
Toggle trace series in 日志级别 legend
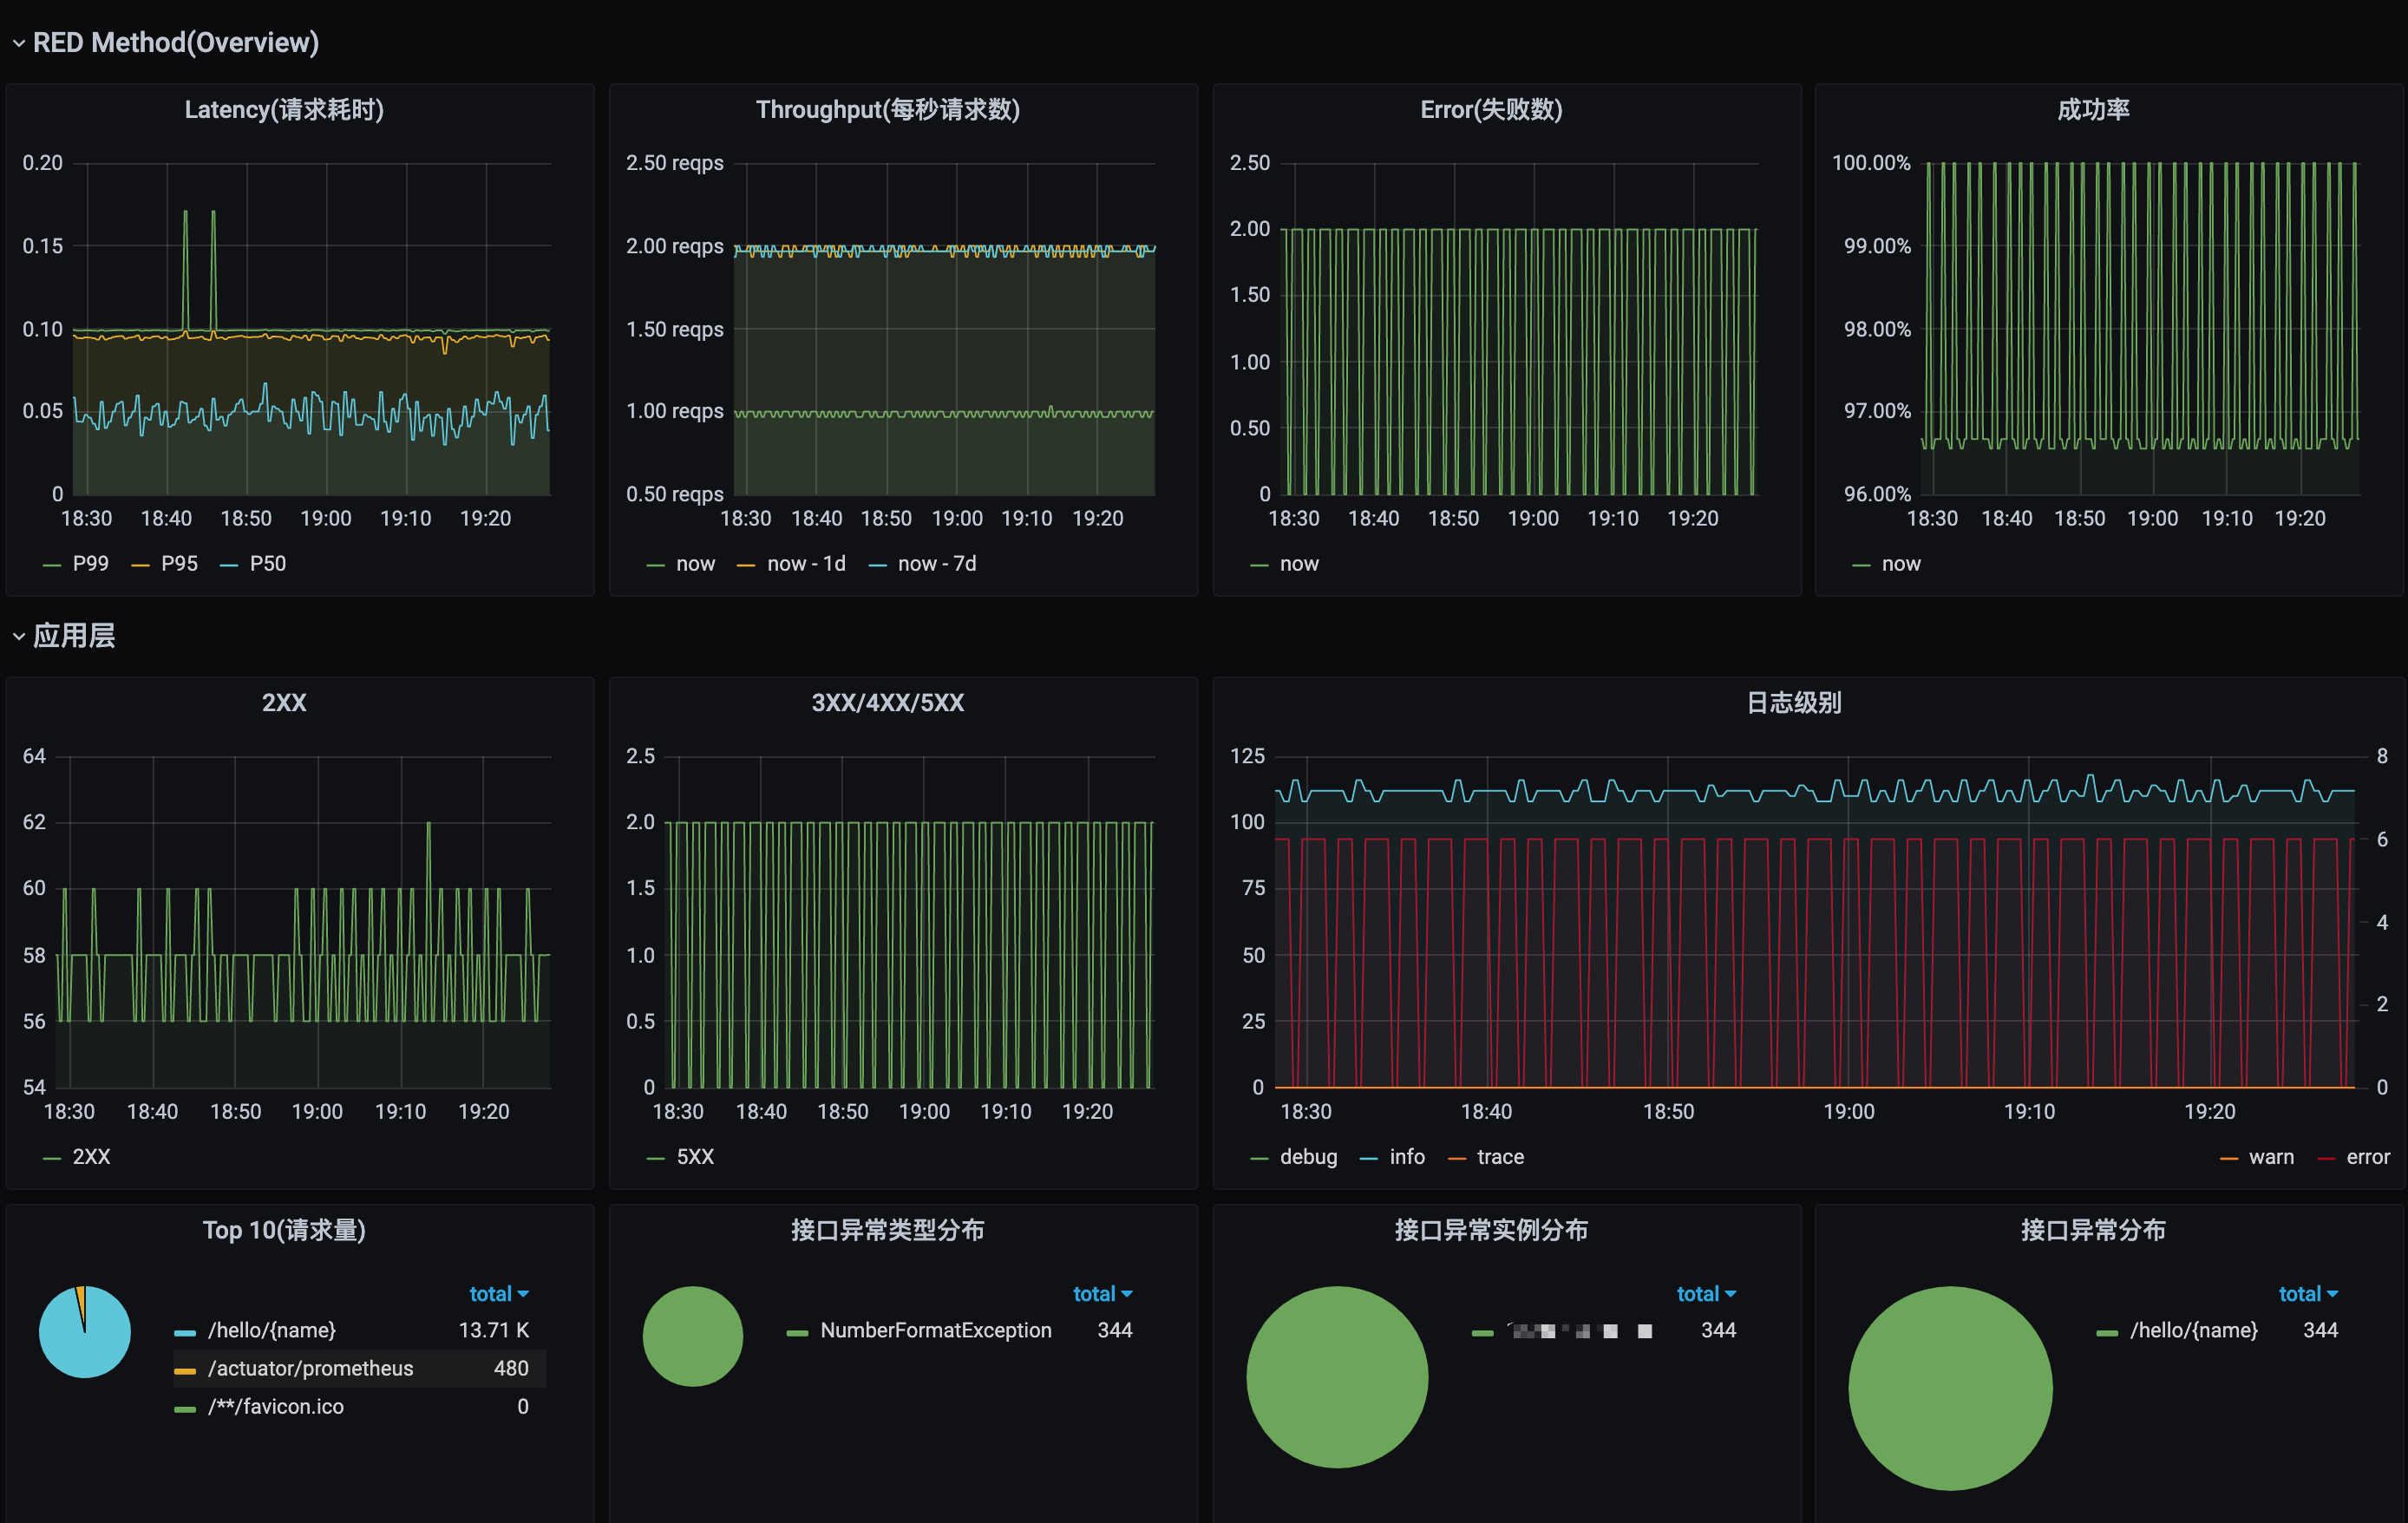[x=1500, y=1157]
